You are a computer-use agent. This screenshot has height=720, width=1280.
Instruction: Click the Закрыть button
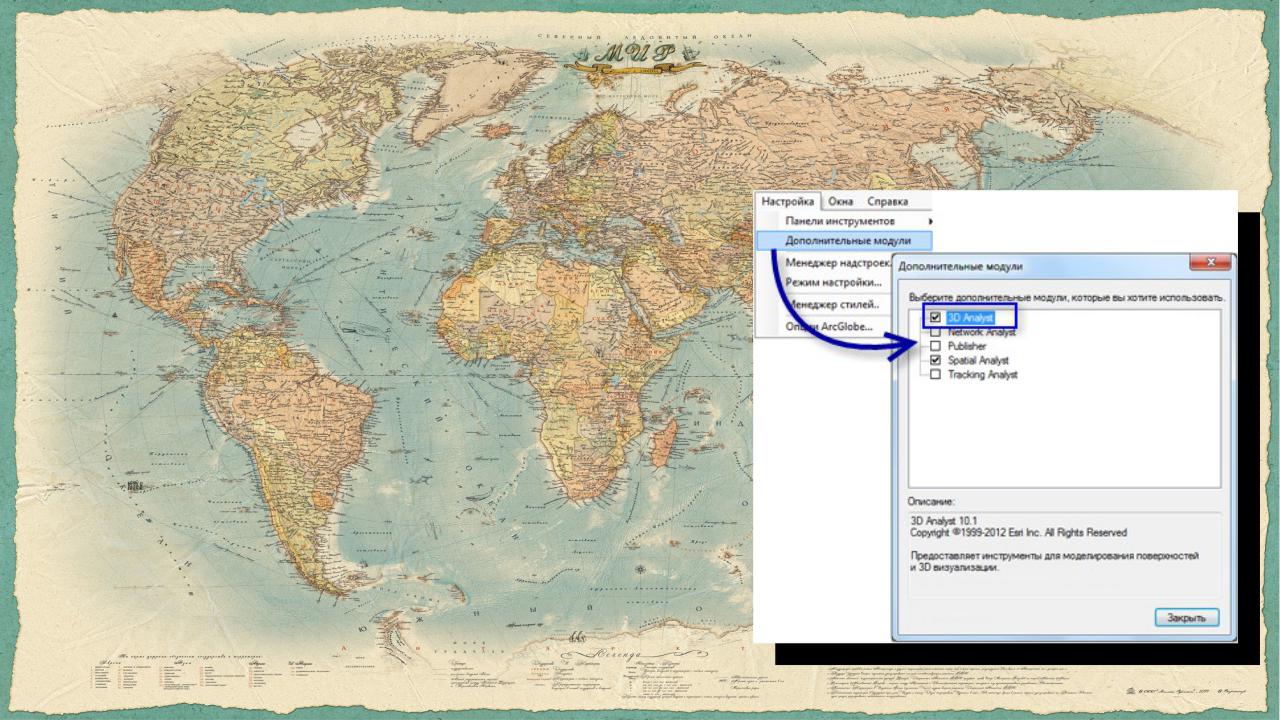(1187, 618)
